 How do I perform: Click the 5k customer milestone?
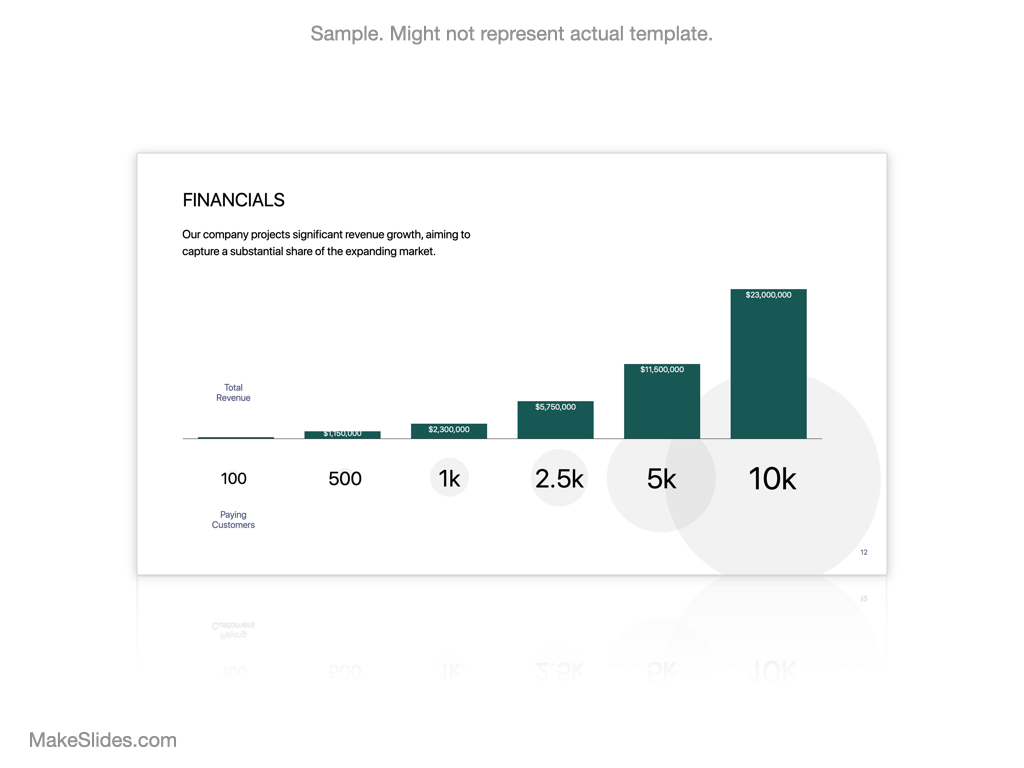(661, 479)
